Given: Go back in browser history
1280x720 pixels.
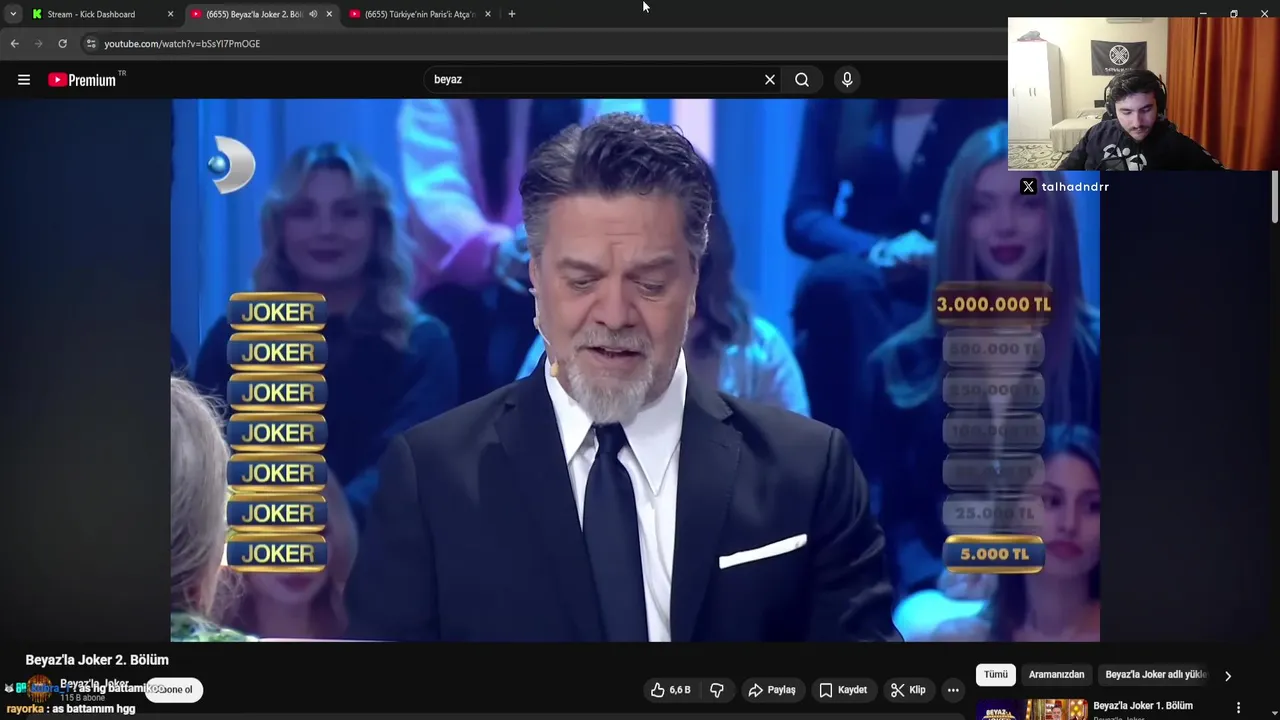Looking at the screenshot, I should 14,44.
